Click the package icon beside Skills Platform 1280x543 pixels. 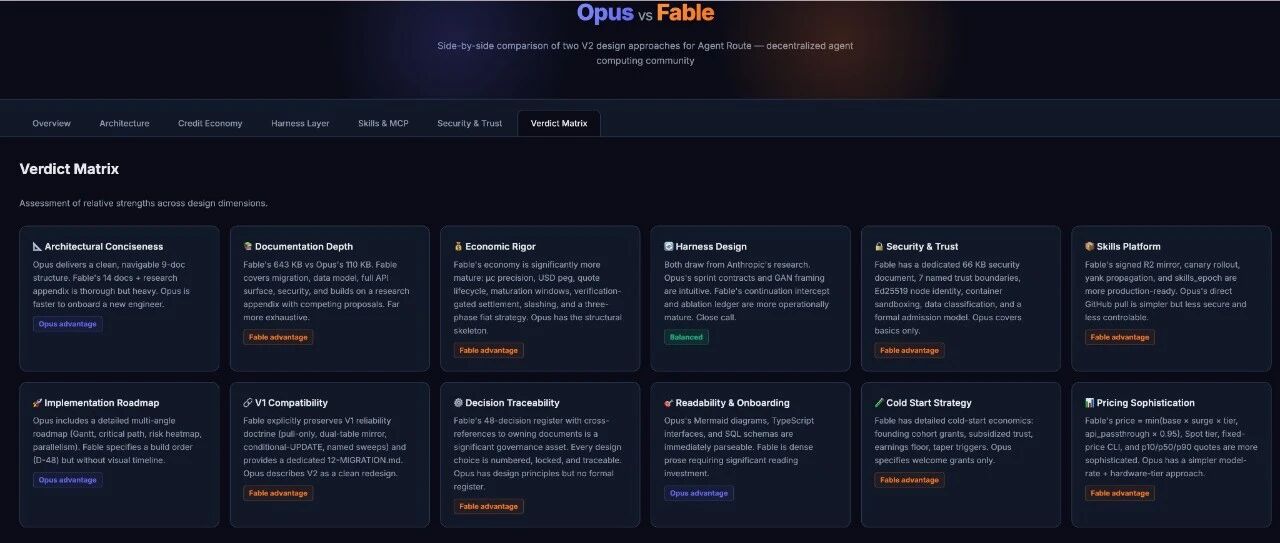tap(1090, 246)
